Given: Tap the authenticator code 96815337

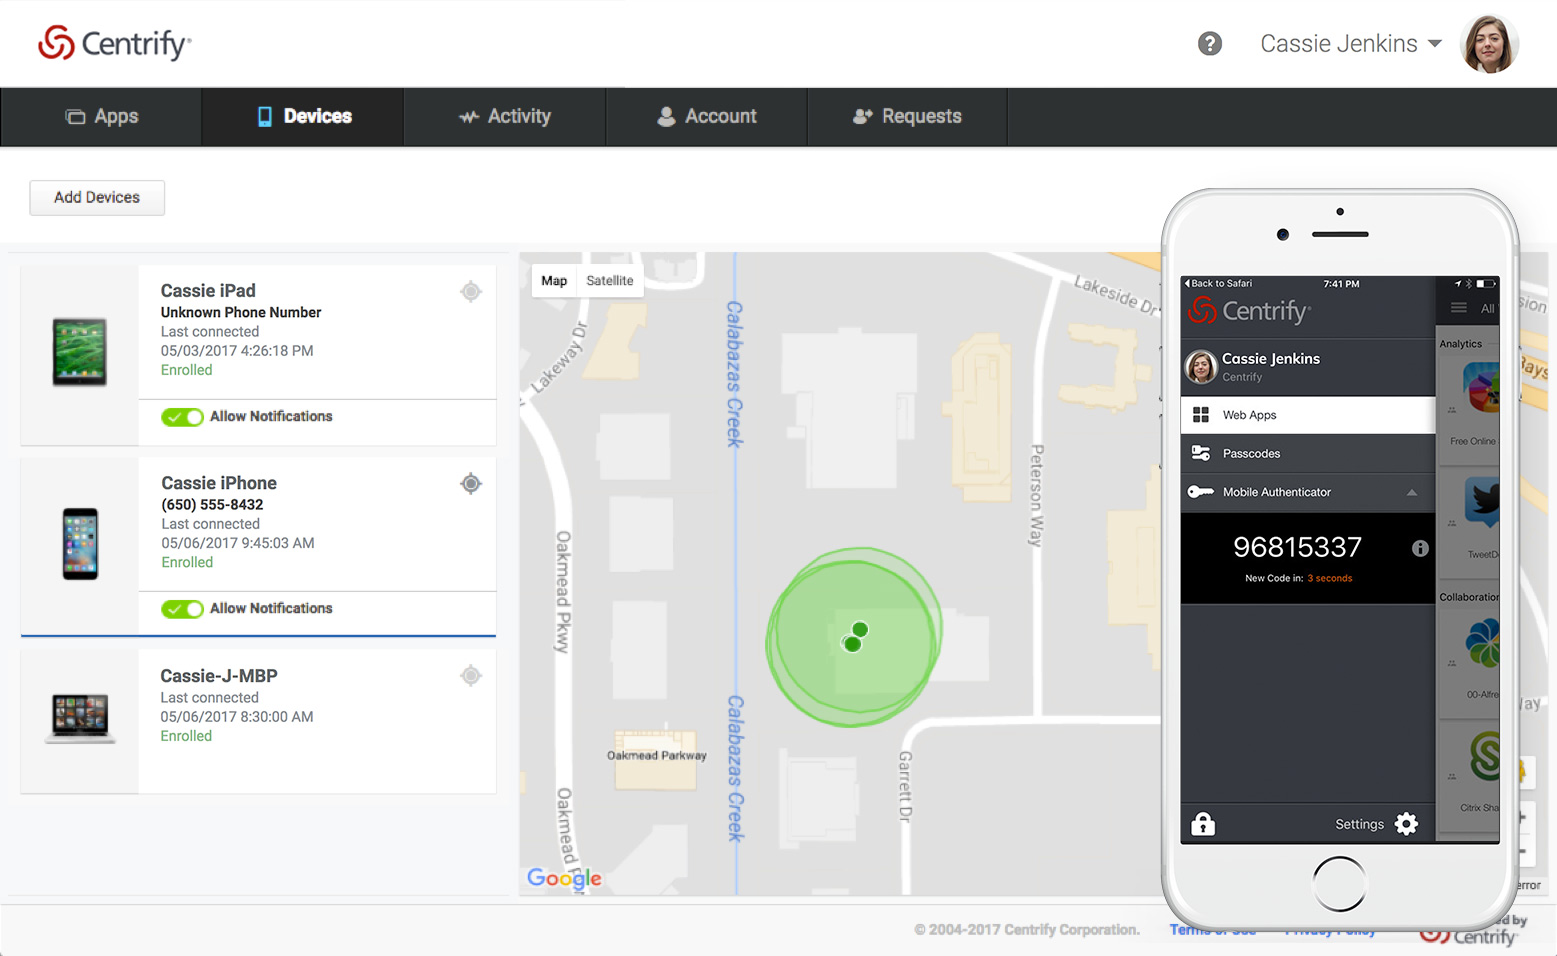Looking at the screenshot, I should point(1297,547).
